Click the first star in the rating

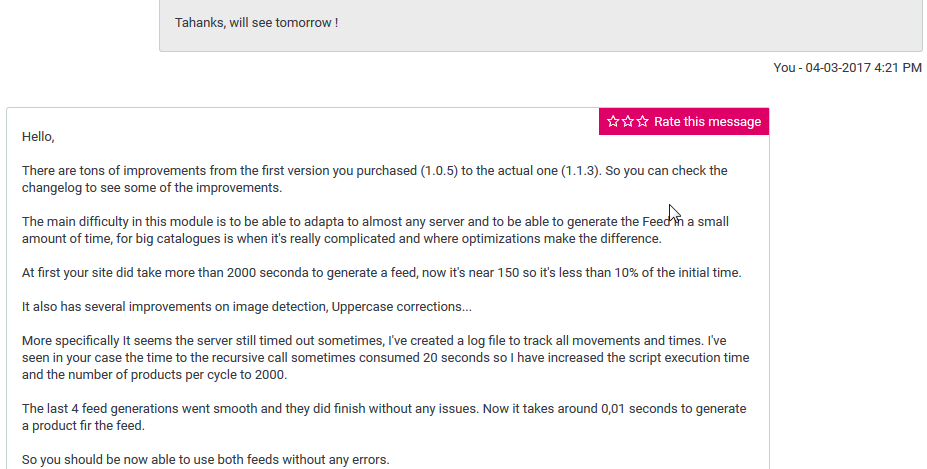[613, 122]
